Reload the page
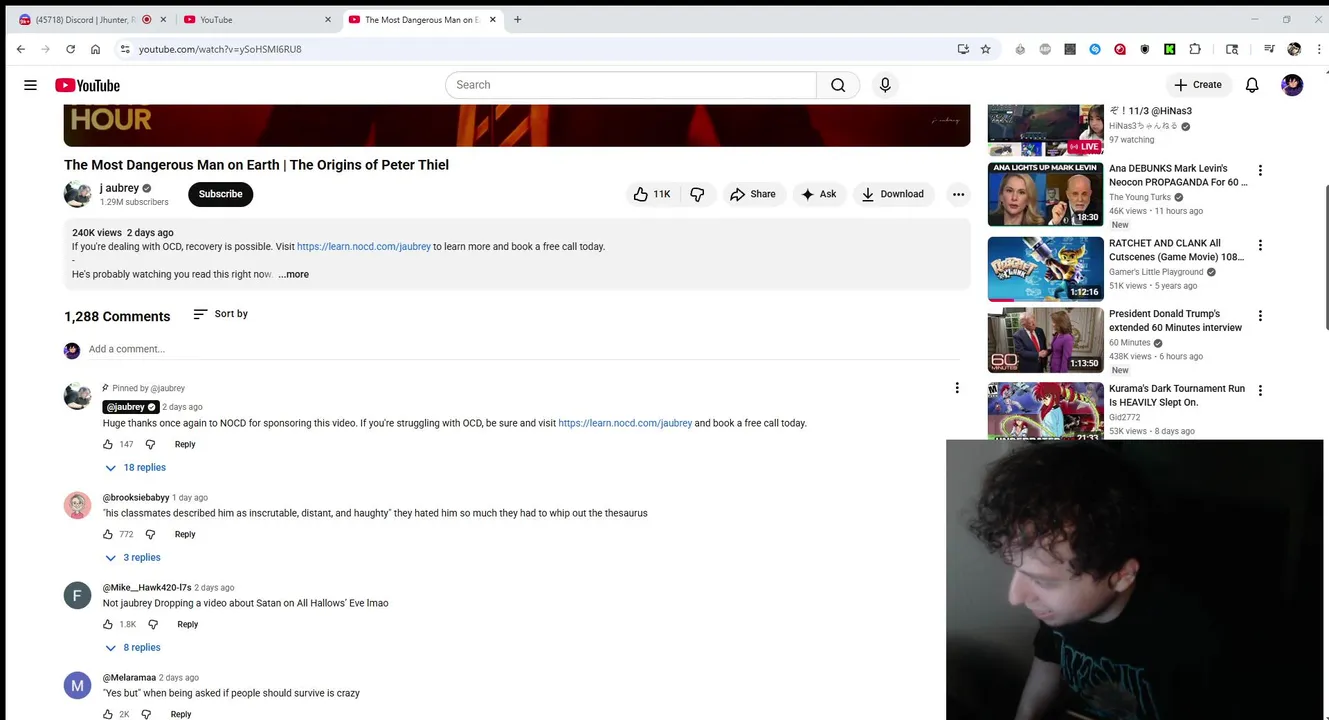Viewport: 1329px width, 720px height. [x=70, y=49]
